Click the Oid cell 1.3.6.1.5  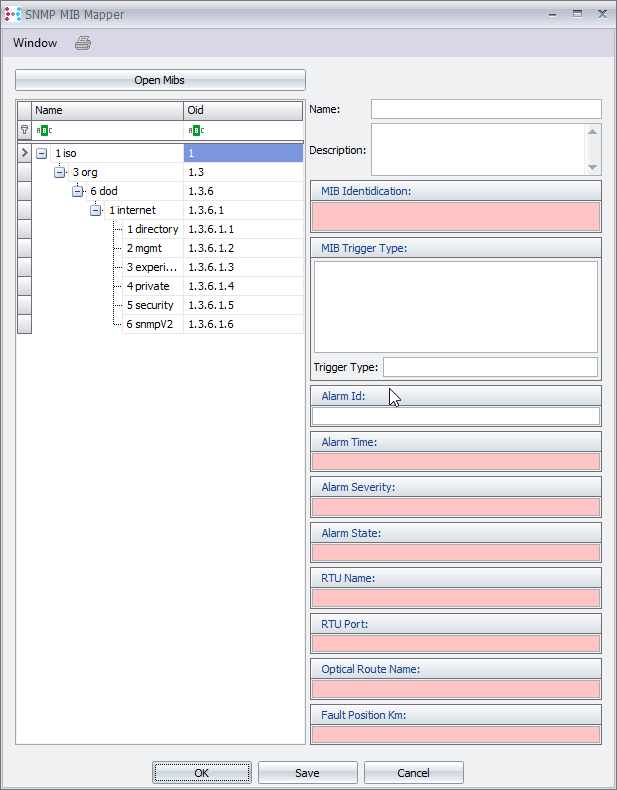(243, 305)
